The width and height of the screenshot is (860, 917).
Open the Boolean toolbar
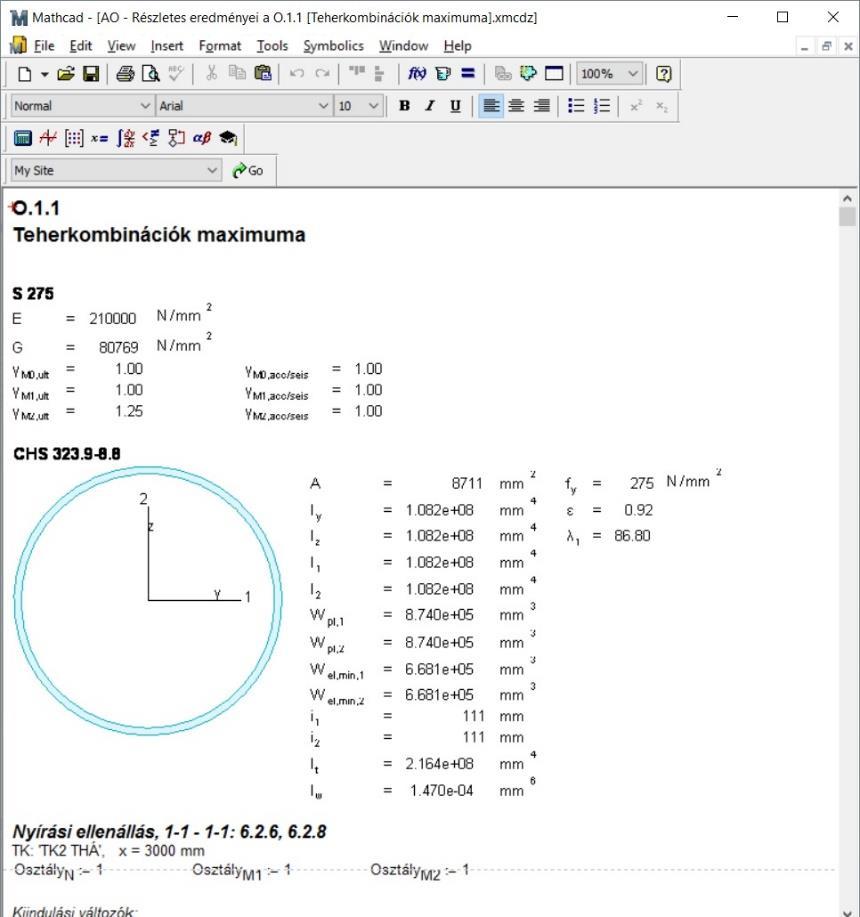click(x=151, y=138)
